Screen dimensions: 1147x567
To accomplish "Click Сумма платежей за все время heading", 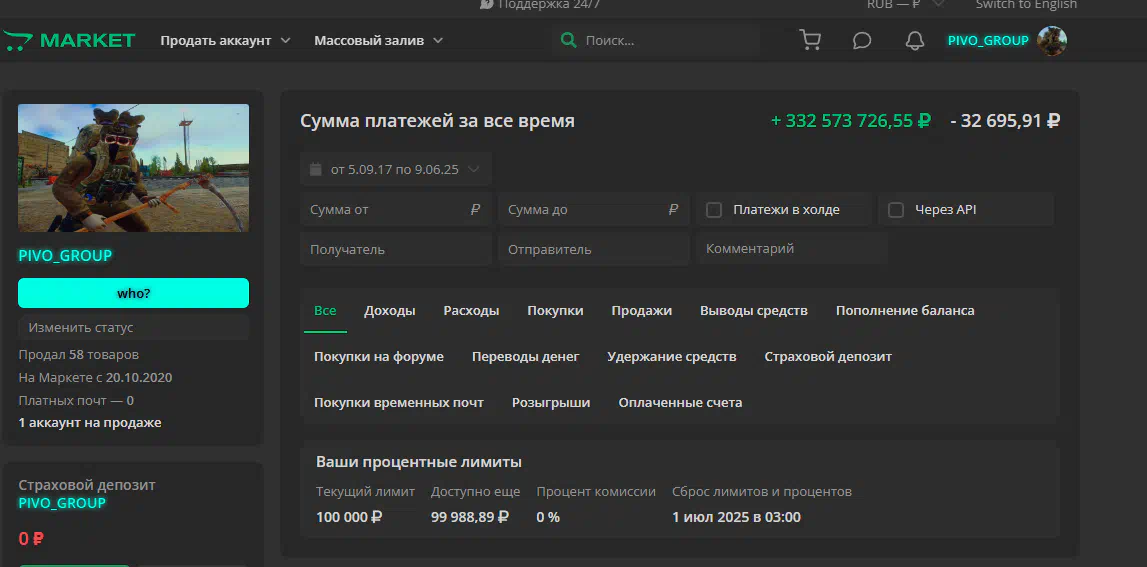I will coord(437,121).
